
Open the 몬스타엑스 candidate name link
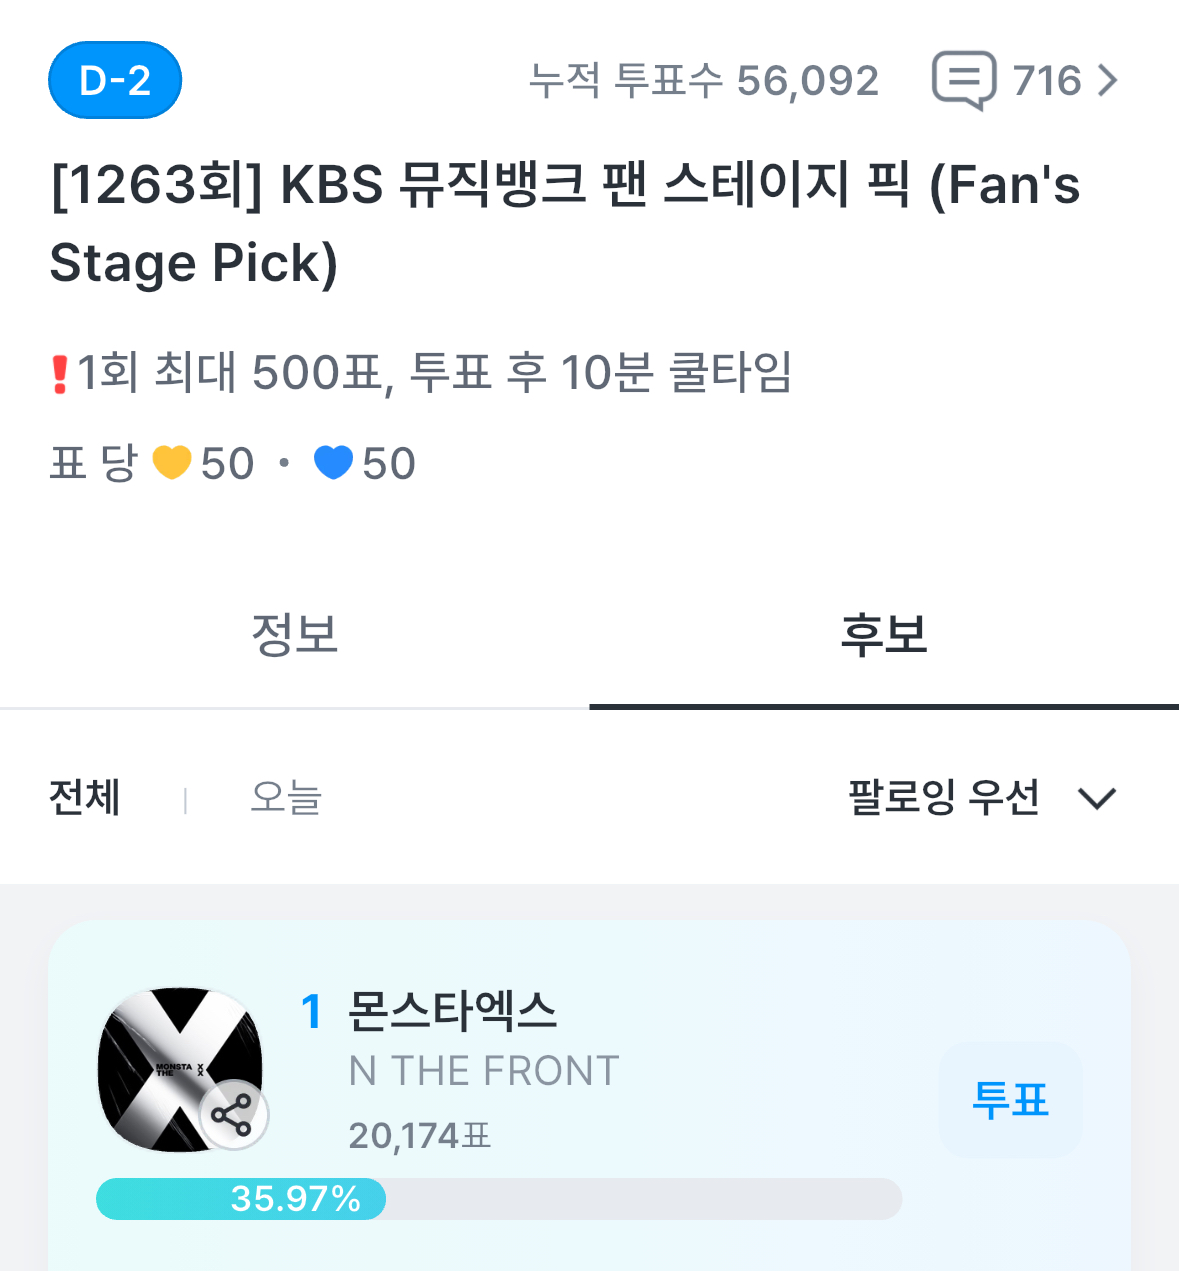tap(452, 1011)
